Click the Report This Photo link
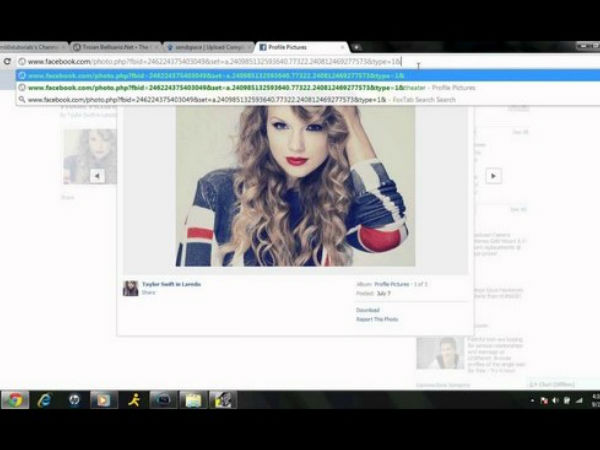The image size is (600, 450). (x=377, y=319)
